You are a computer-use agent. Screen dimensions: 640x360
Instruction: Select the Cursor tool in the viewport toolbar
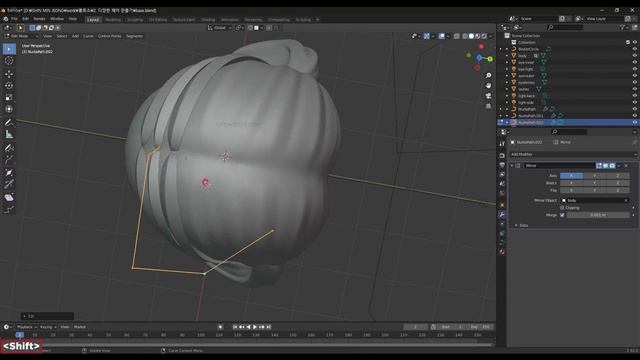point(9,61)
